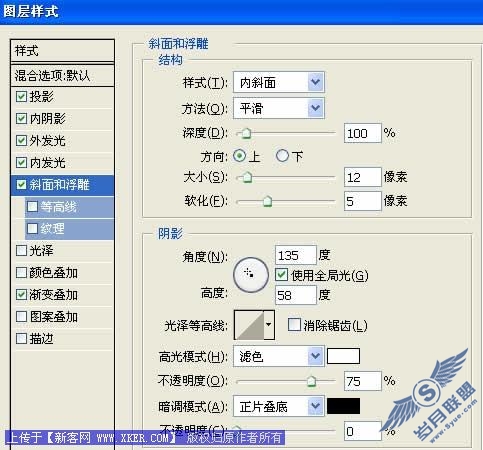Toggle the 斜面和浮雕 checkbox
483x450 pixels.
click(21, 185)
